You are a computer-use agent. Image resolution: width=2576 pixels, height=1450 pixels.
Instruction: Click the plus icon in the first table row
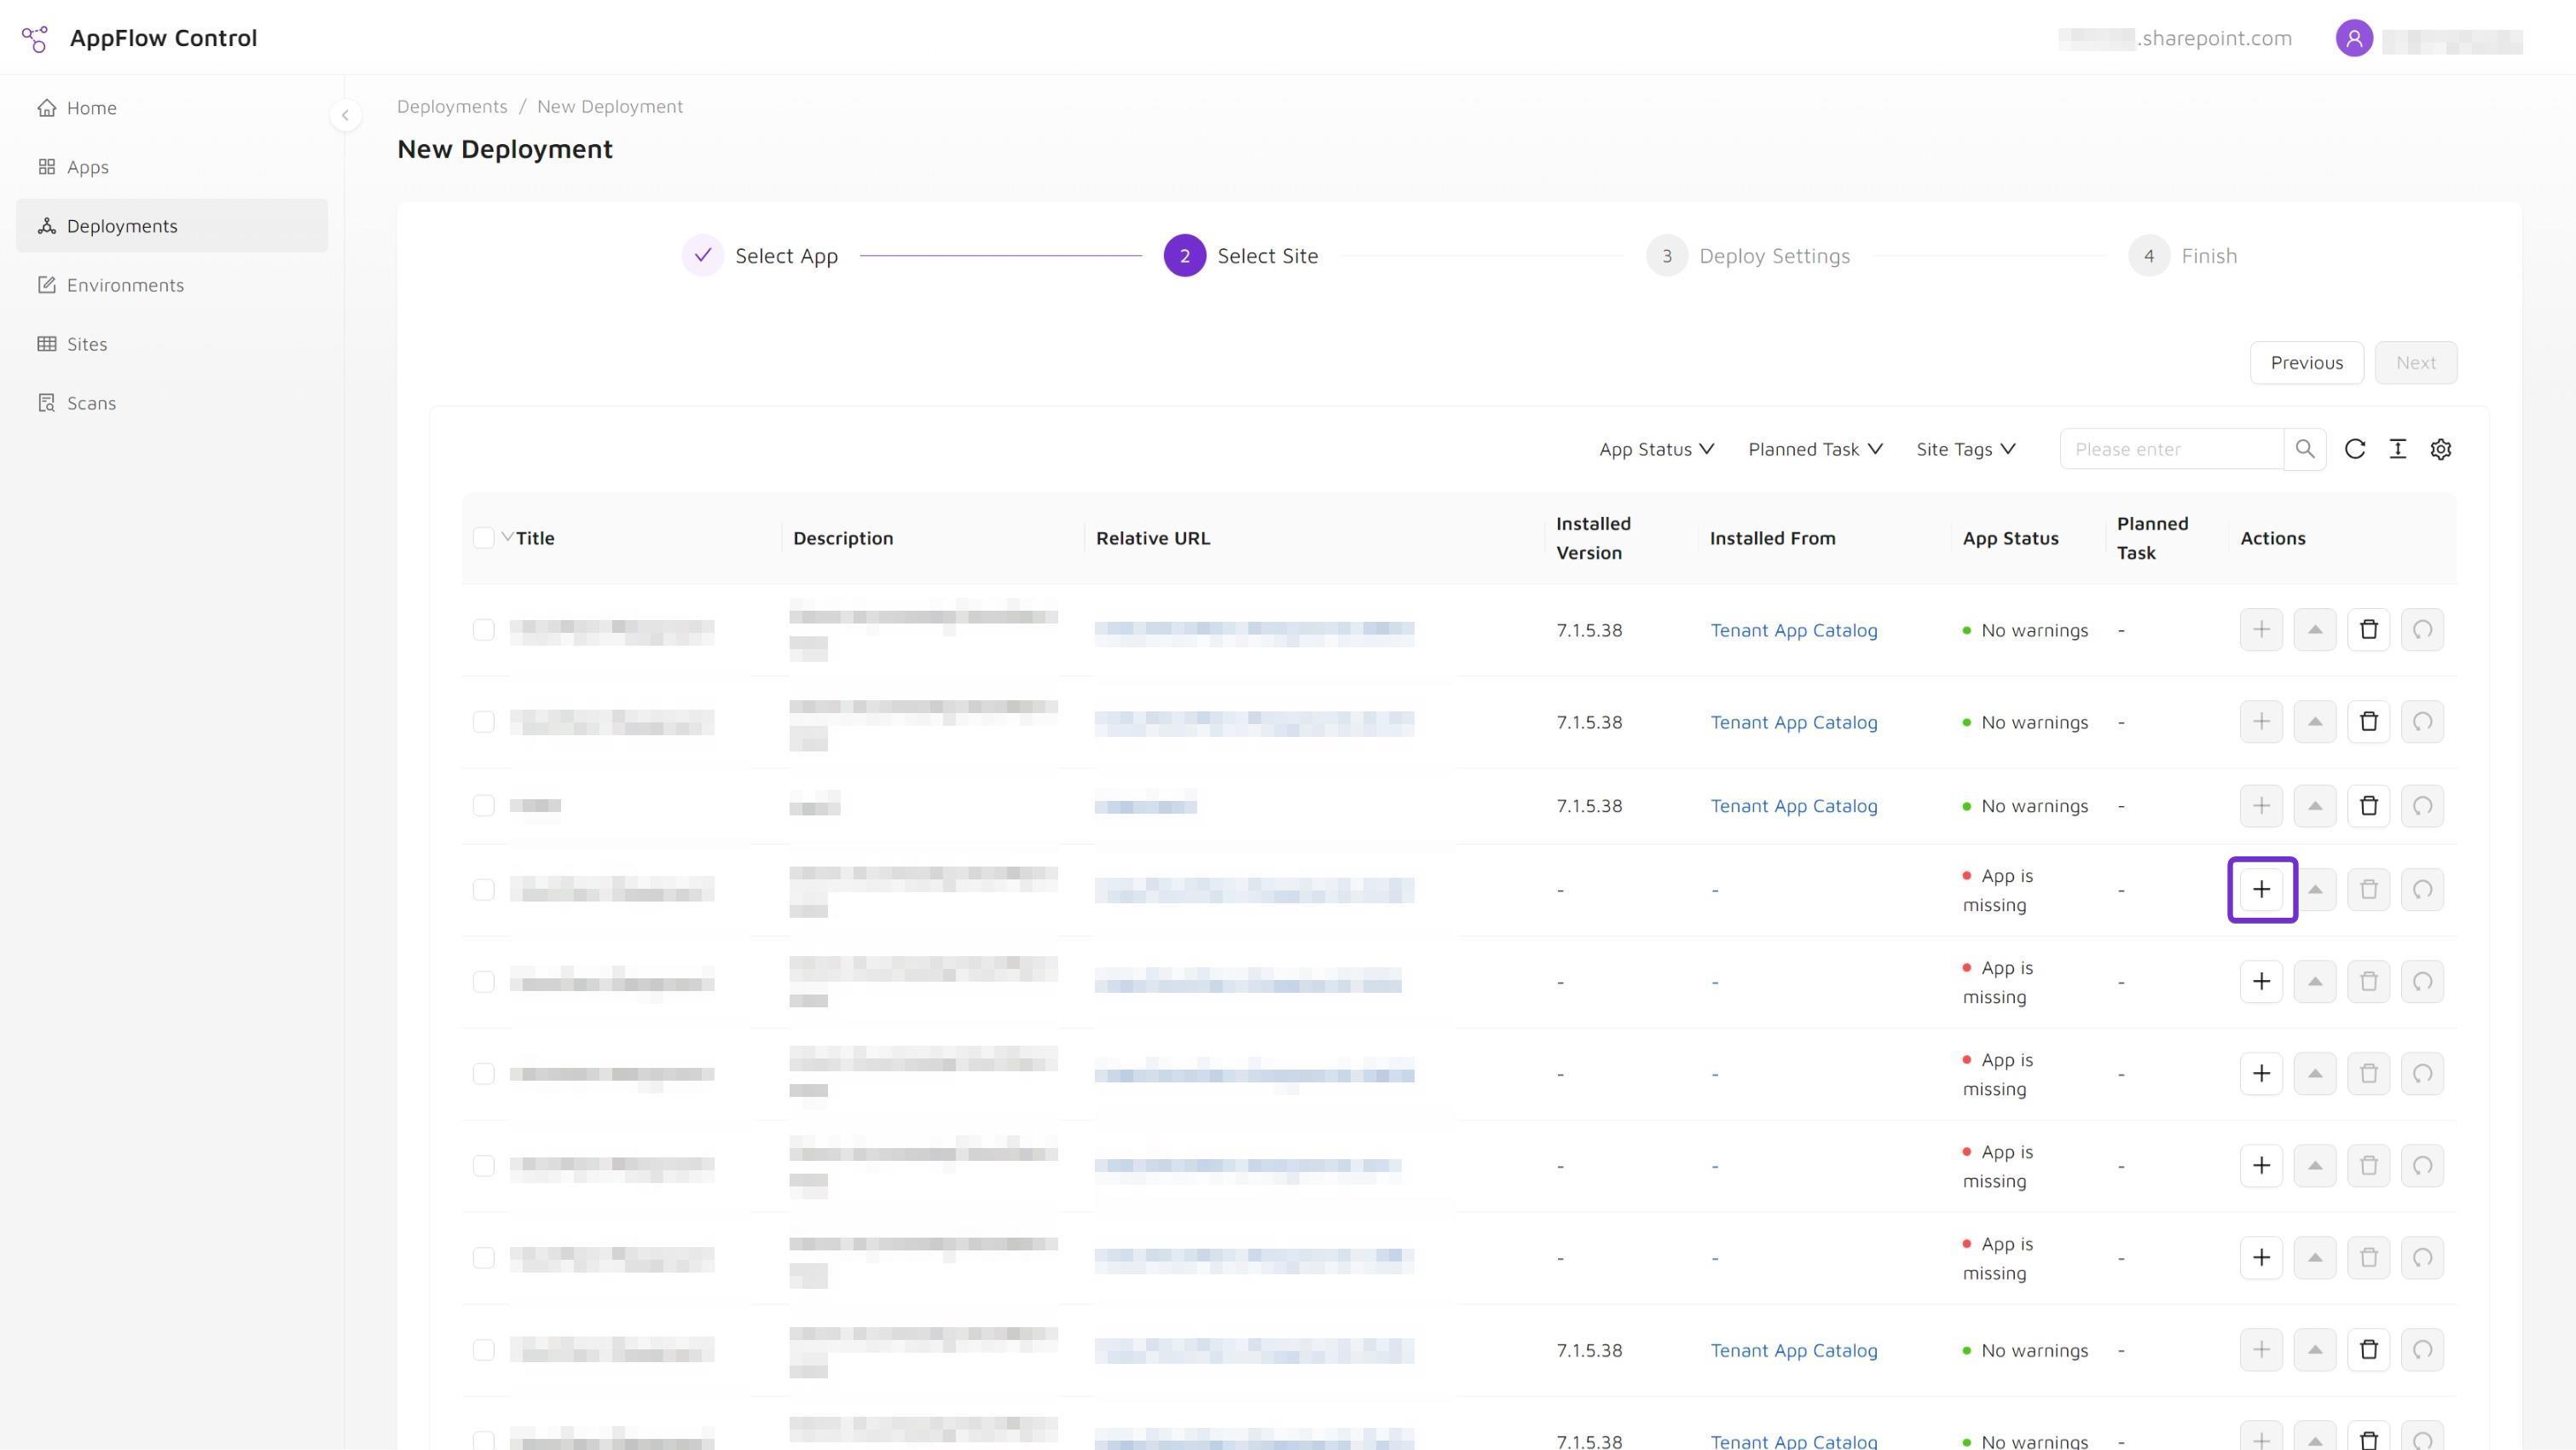2261,630
